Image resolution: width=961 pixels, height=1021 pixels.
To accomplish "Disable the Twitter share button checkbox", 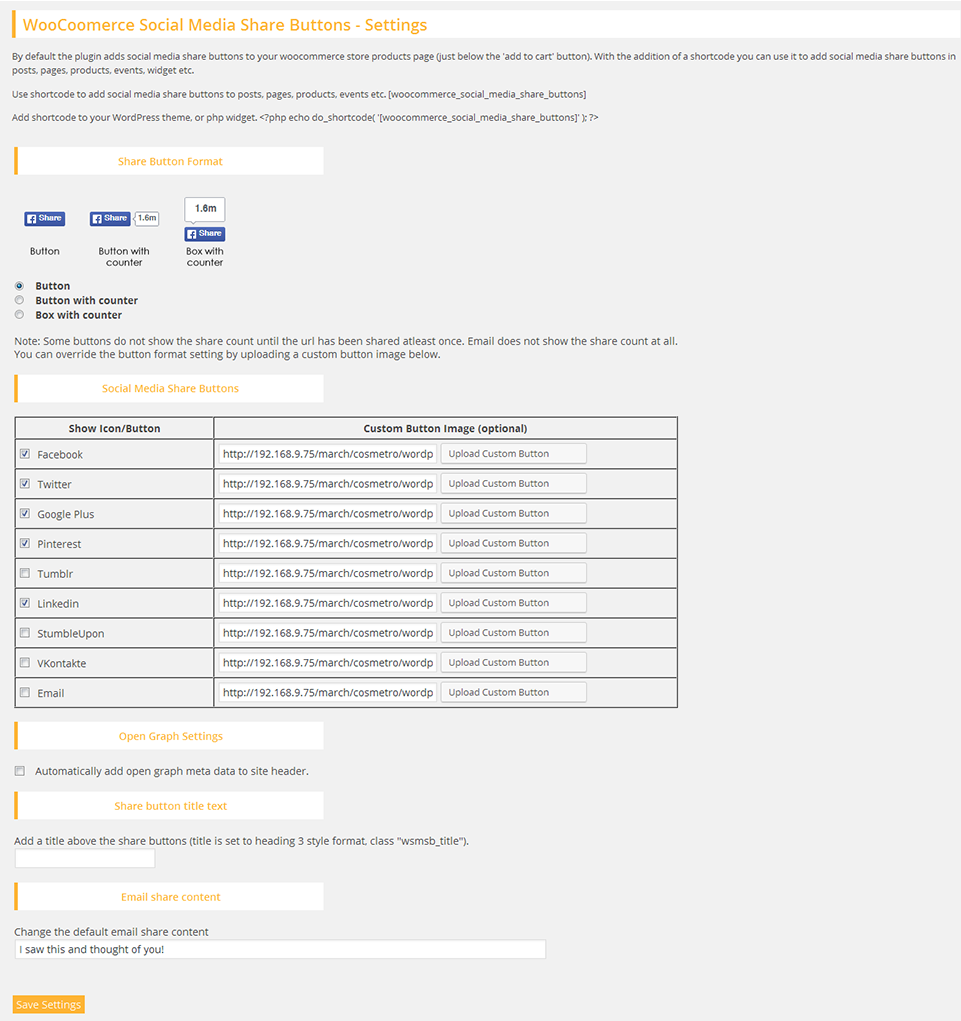I will click(x=25, y=484).
